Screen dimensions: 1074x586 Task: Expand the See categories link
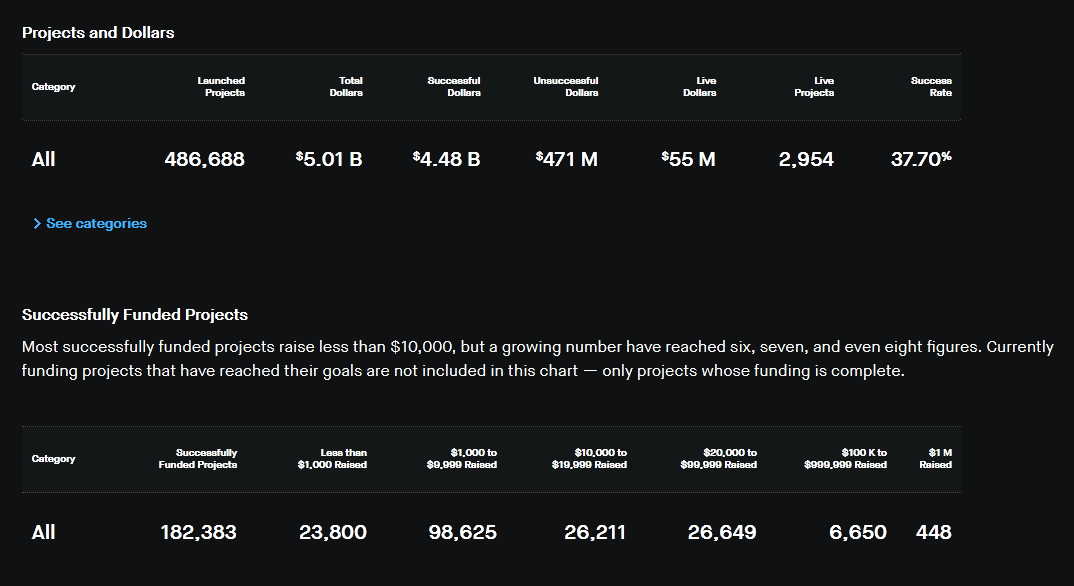pos(96,224)
